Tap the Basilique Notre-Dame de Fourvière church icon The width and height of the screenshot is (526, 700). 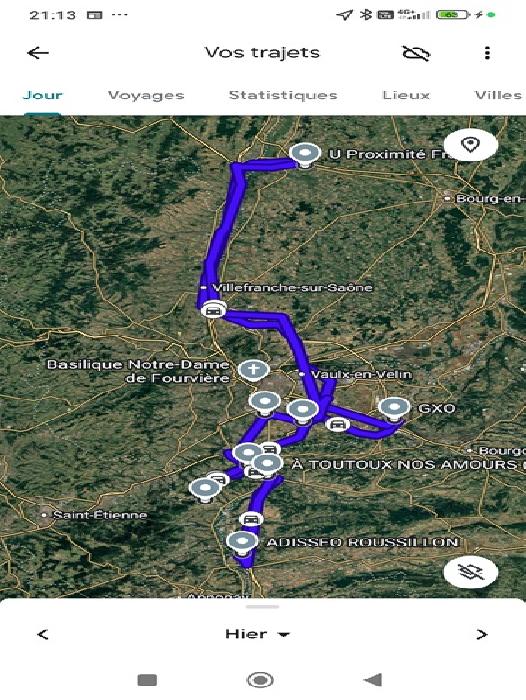pos(253,370)
